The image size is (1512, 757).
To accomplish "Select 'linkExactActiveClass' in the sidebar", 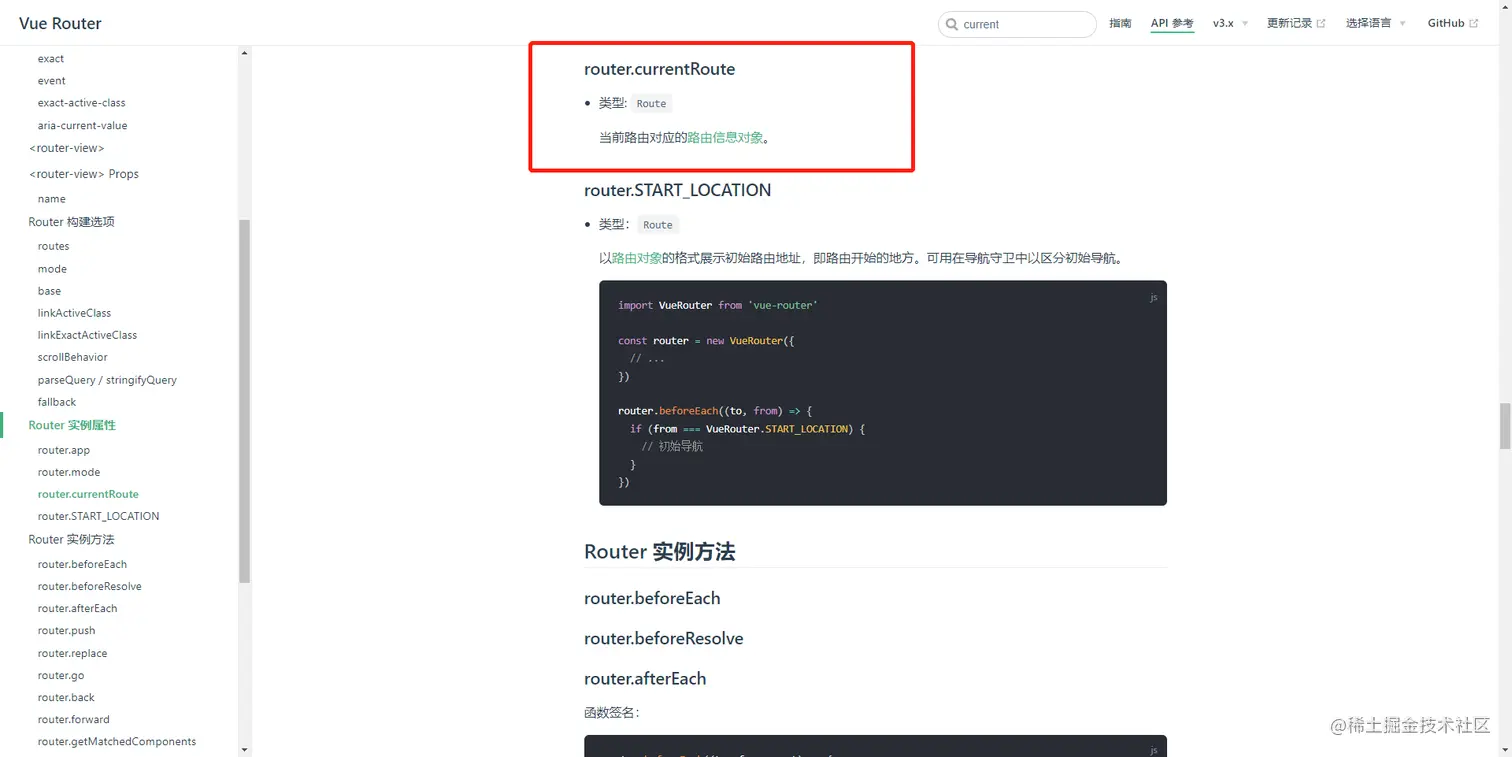I will click(88, 335).
